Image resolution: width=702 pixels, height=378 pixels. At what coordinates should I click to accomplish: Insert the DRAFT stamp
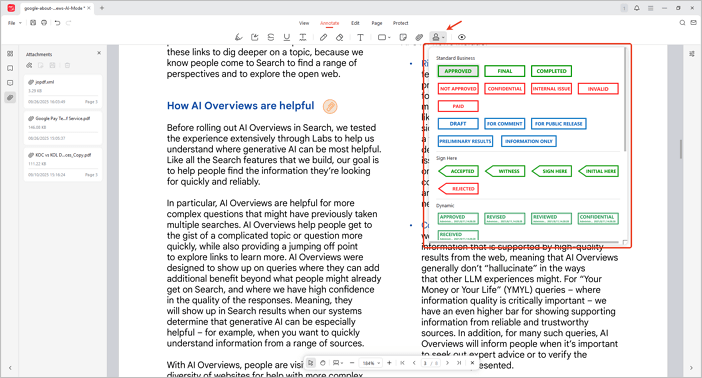point(458,124)
